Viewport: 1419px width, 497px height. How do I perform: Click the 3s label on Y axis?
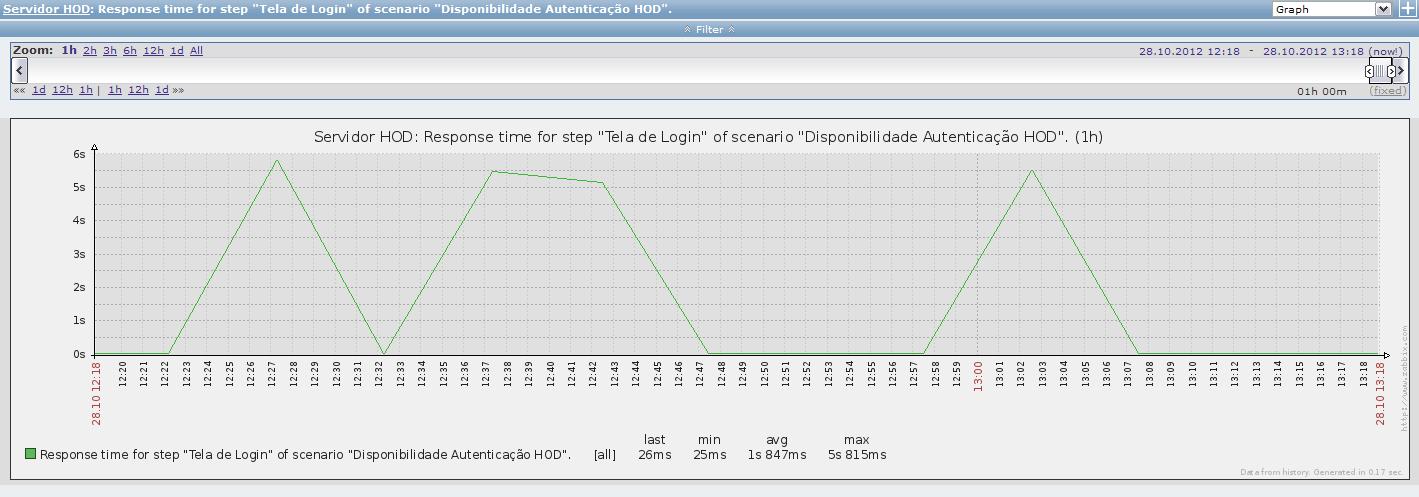(x=79, y=254)
